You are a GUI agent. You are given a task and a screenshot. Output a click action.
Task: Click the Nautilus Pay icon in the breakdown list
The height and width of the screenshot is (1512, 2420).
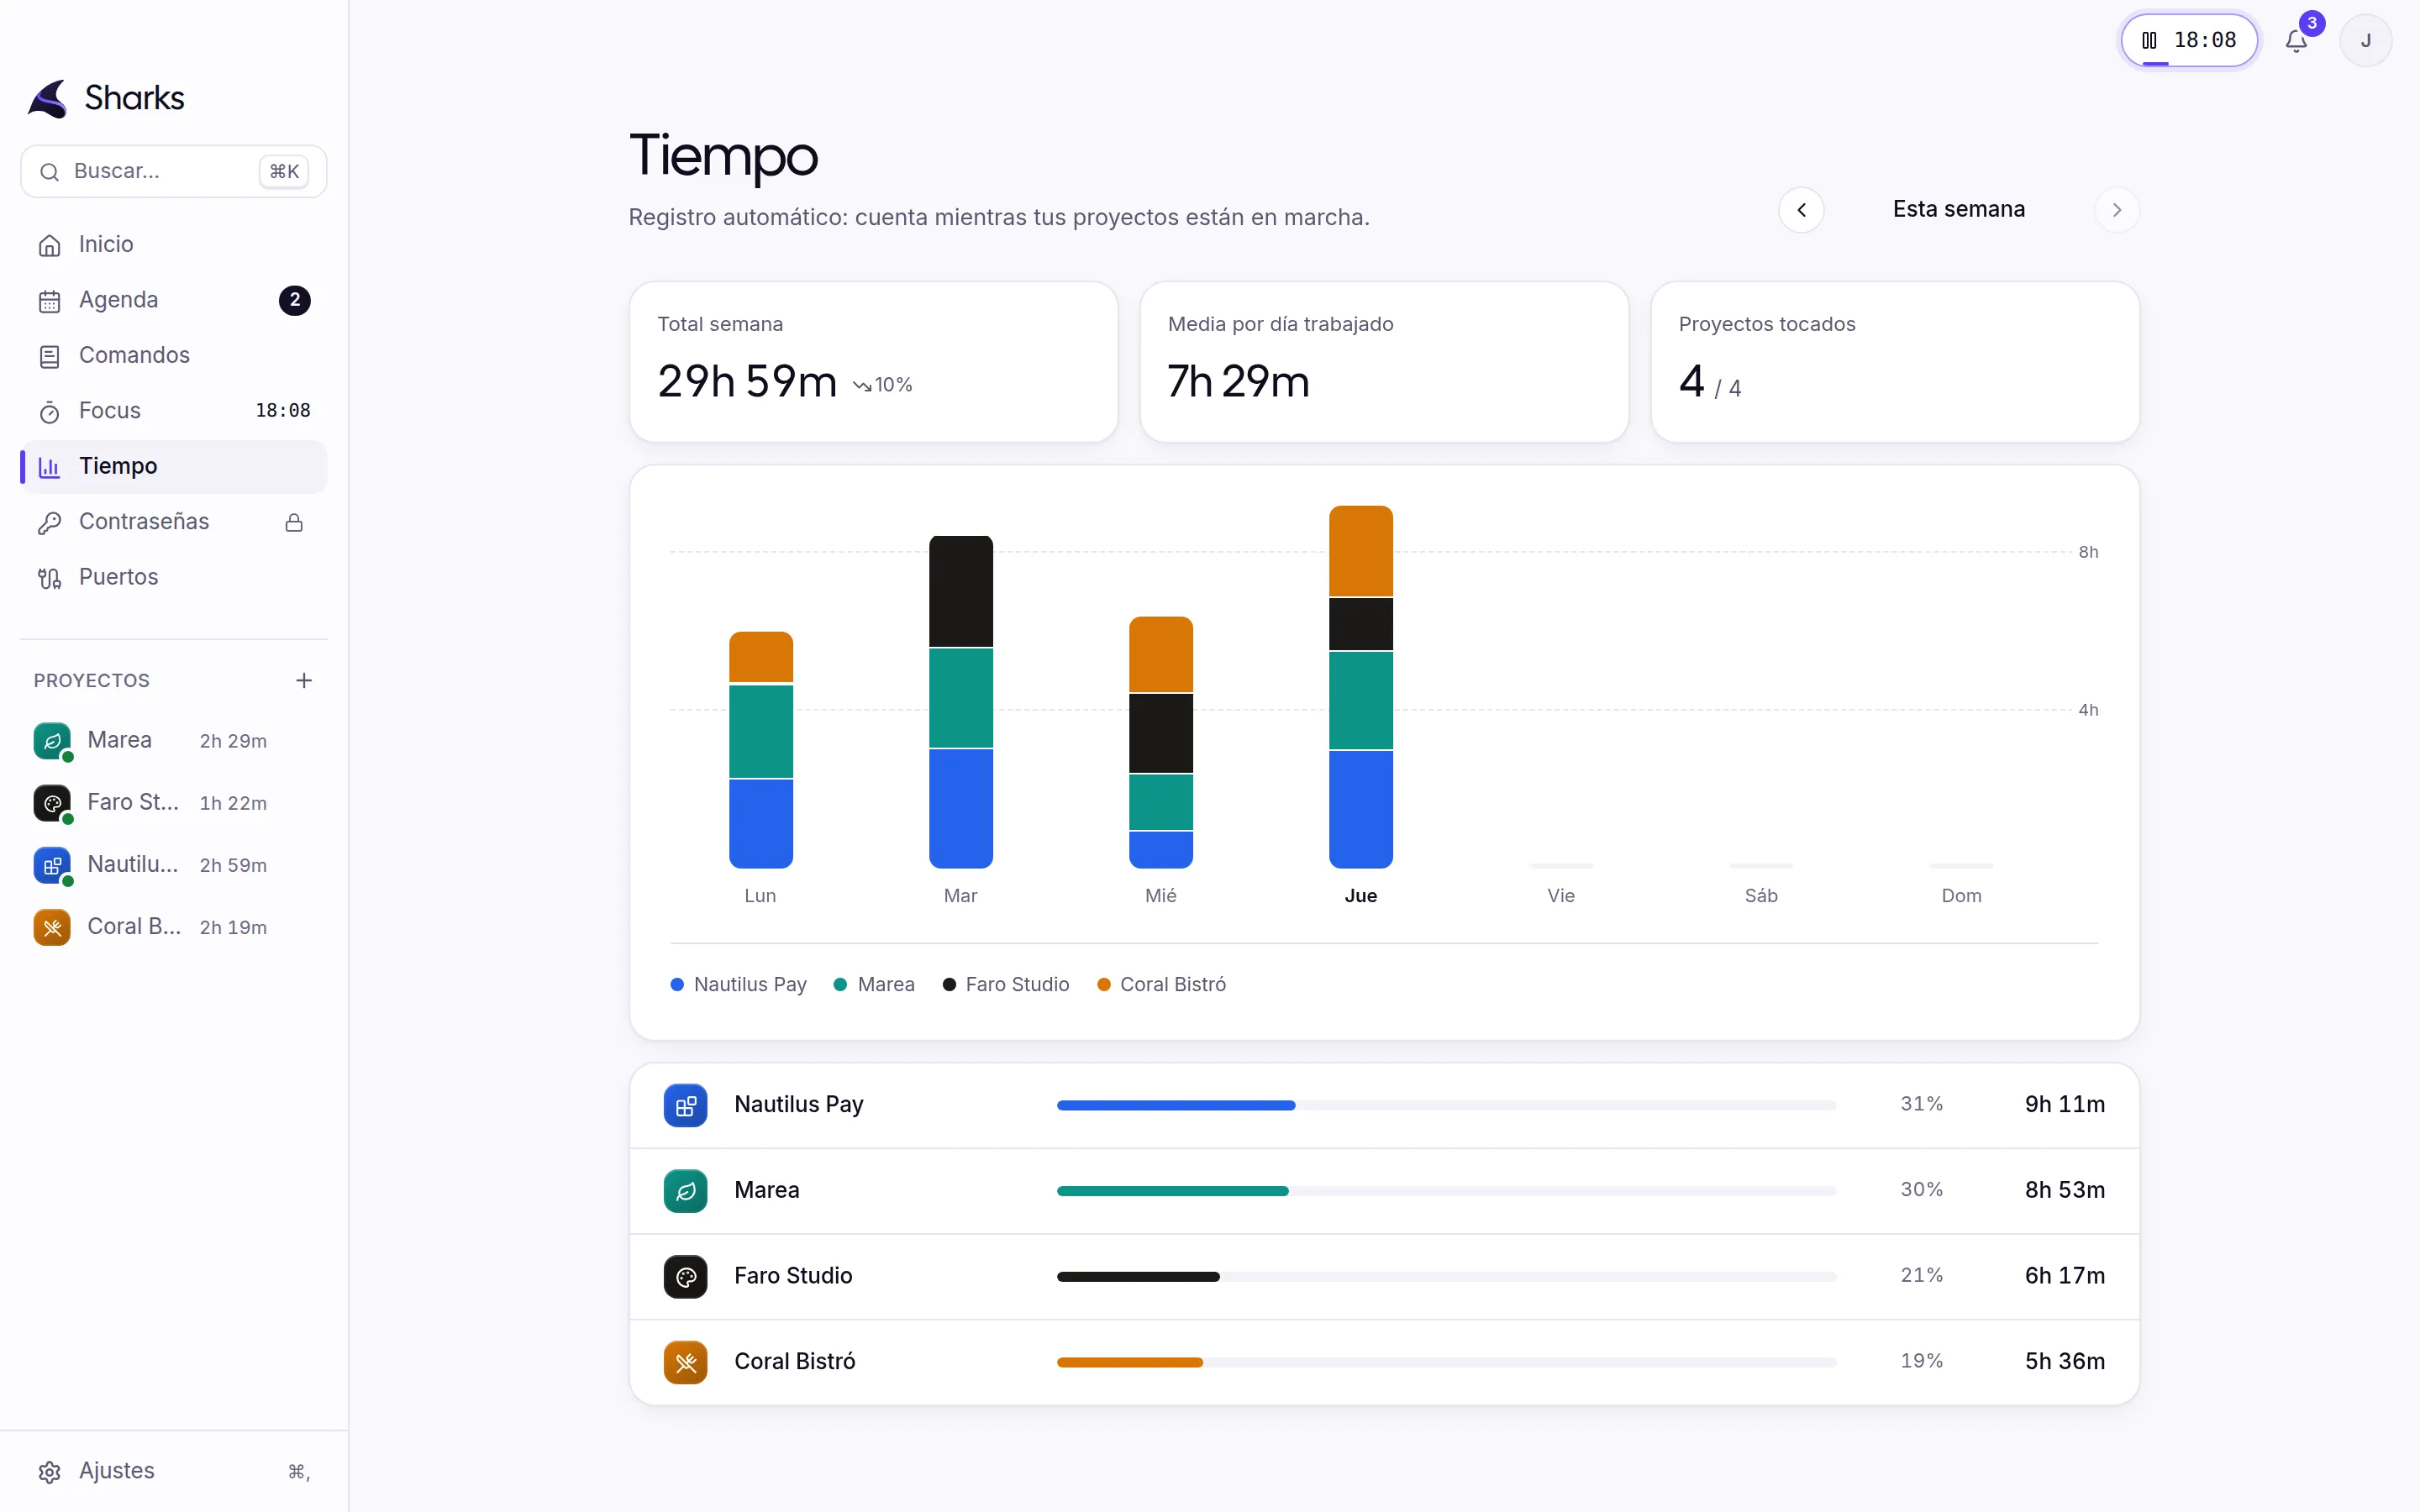[x=685, y=1105]
